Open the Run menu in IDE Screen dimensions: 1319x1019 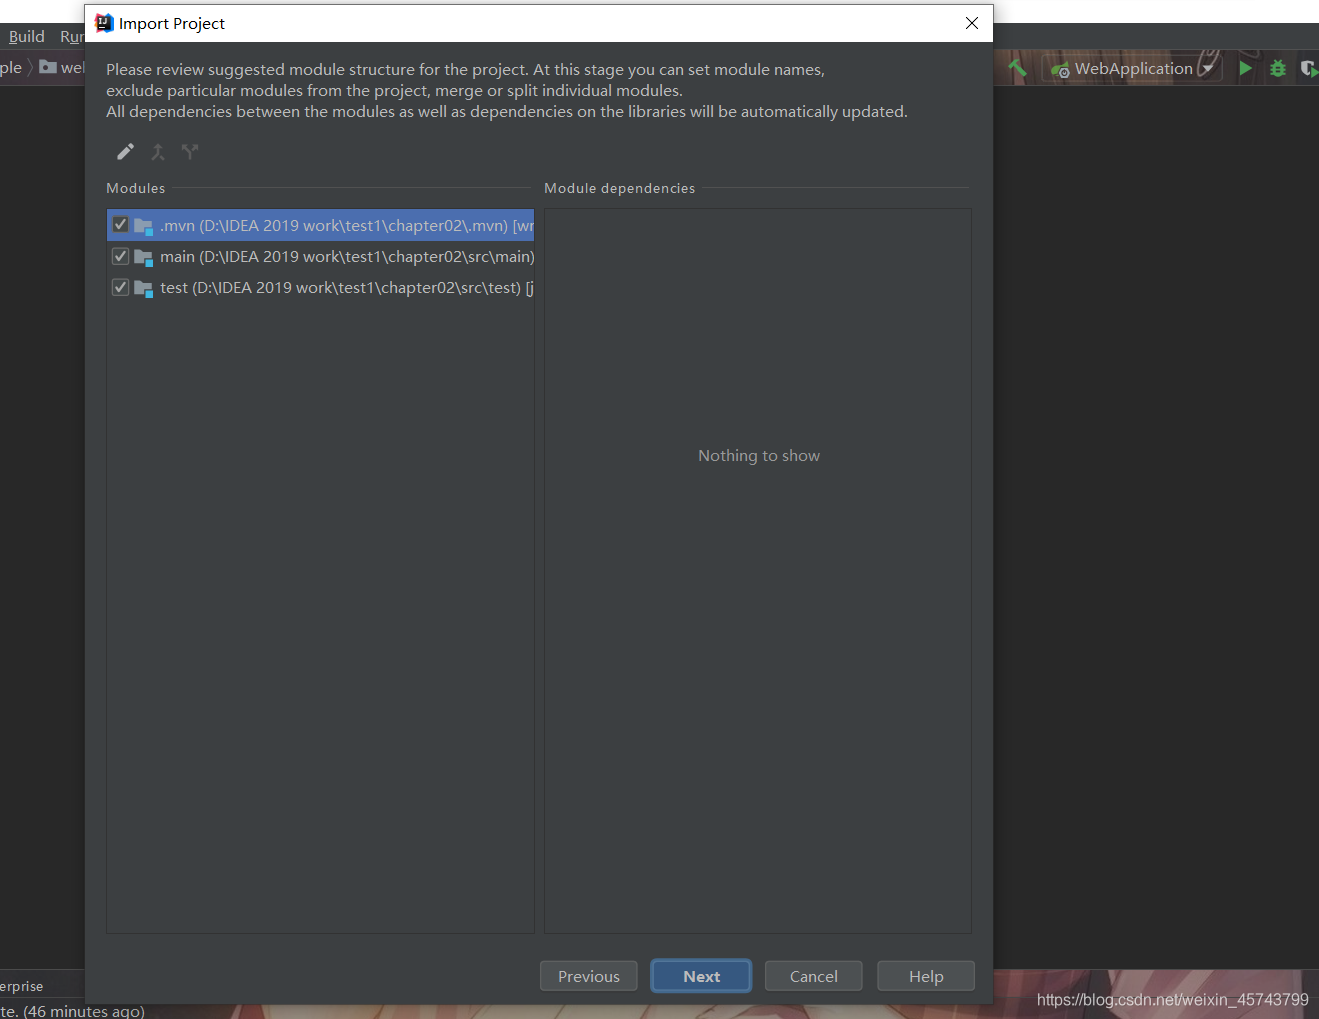(72, 36)
